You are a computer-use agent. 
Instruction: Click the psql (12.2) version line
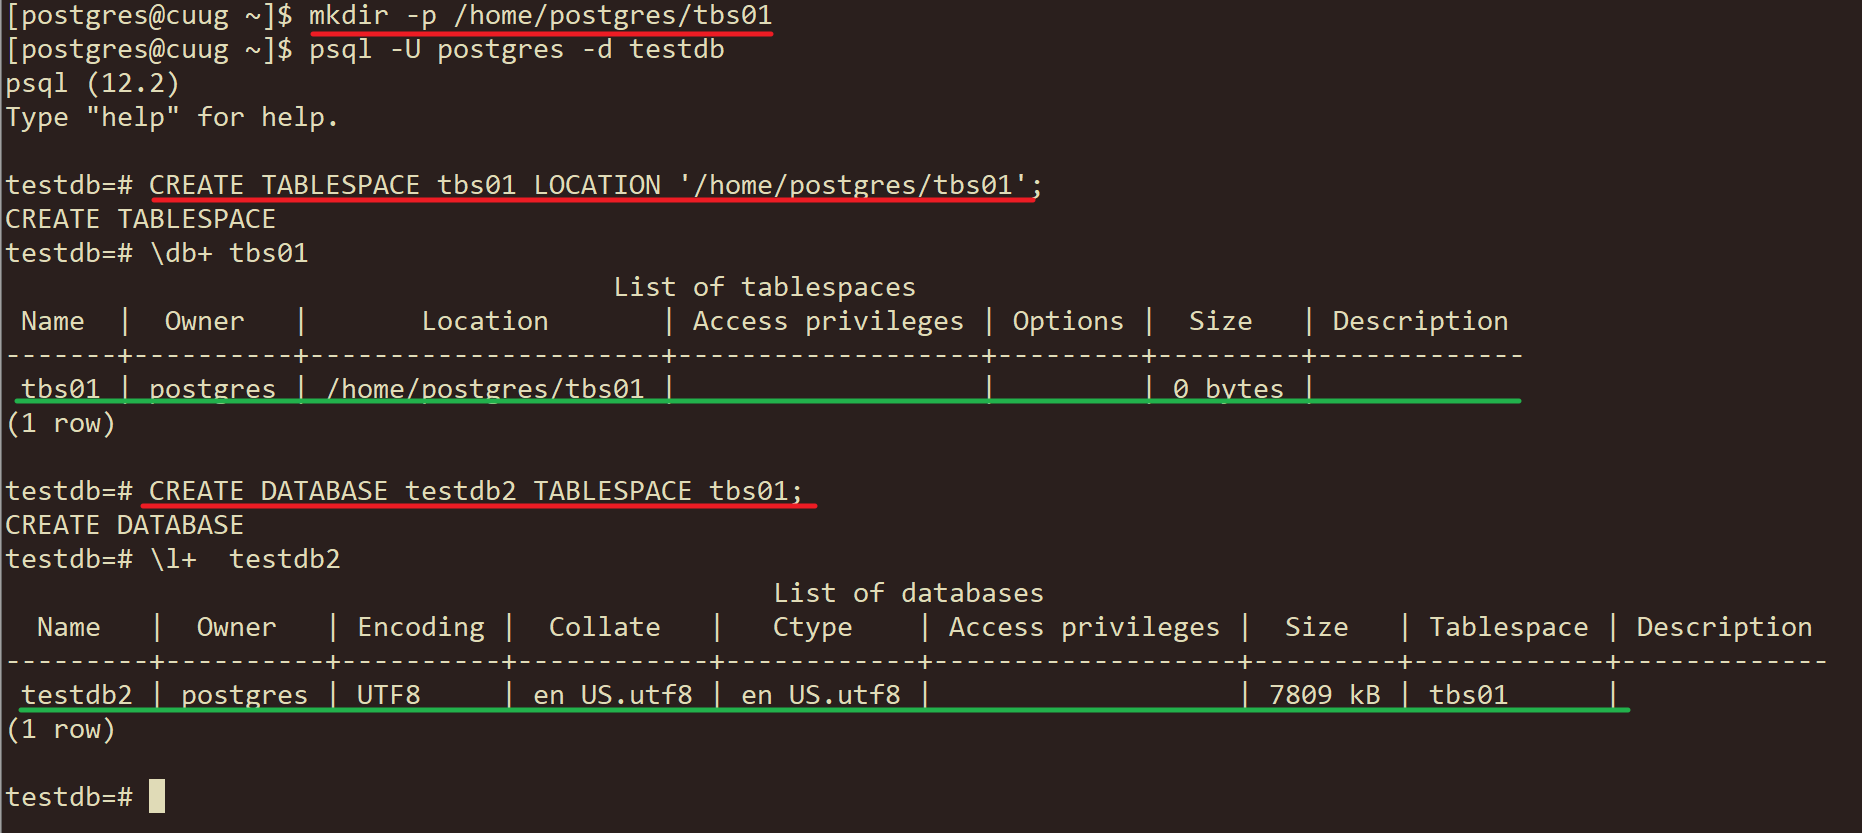click(92, 84)
